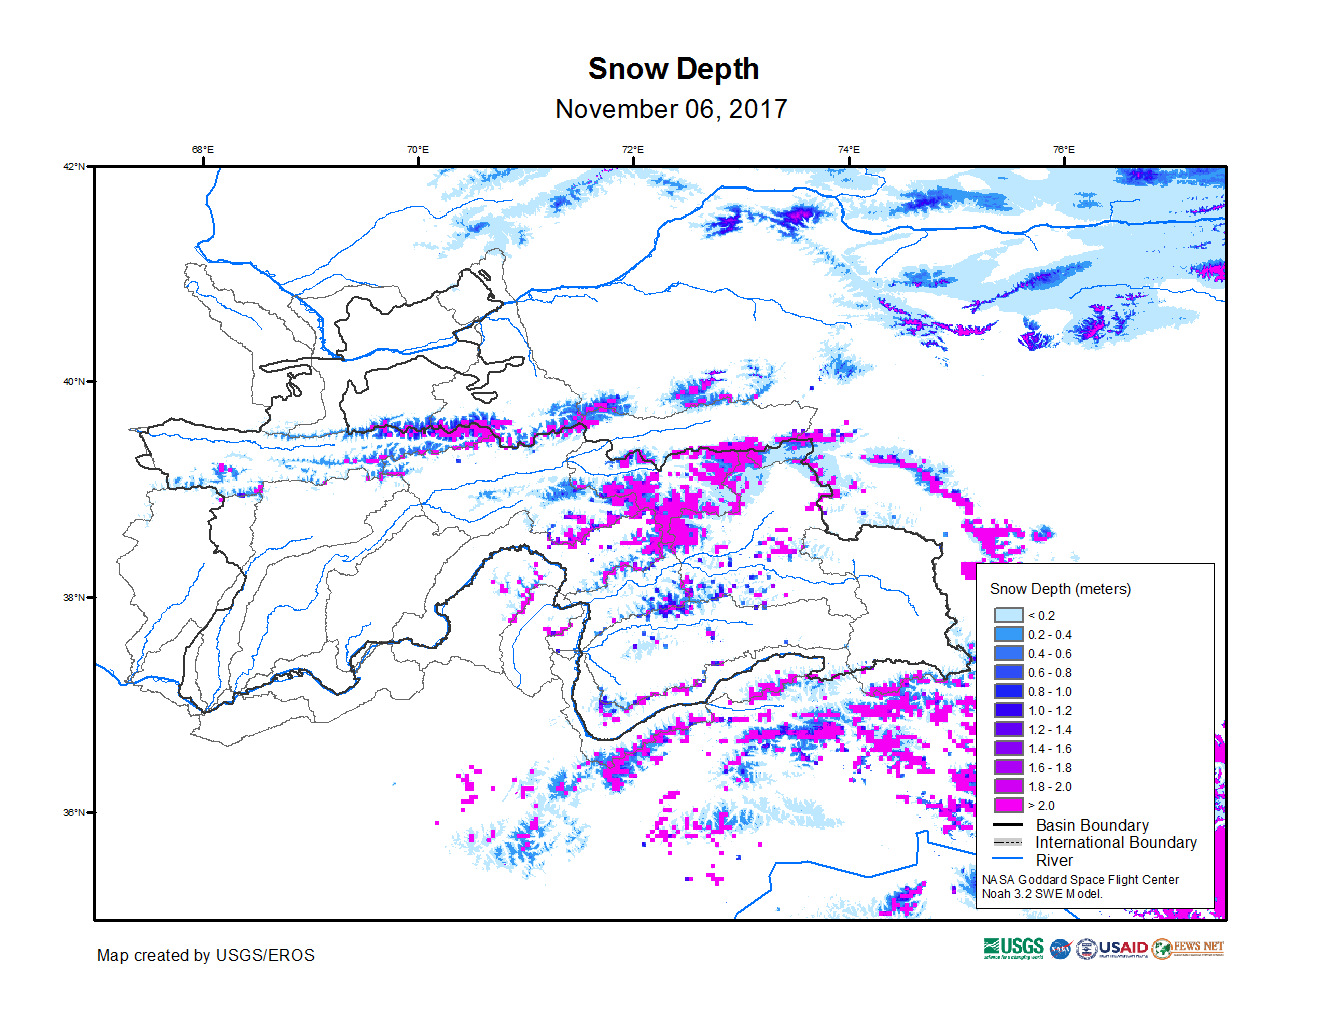
Task: Click the blue River line symbol in legend
Action: click(x=1008, y=859)
